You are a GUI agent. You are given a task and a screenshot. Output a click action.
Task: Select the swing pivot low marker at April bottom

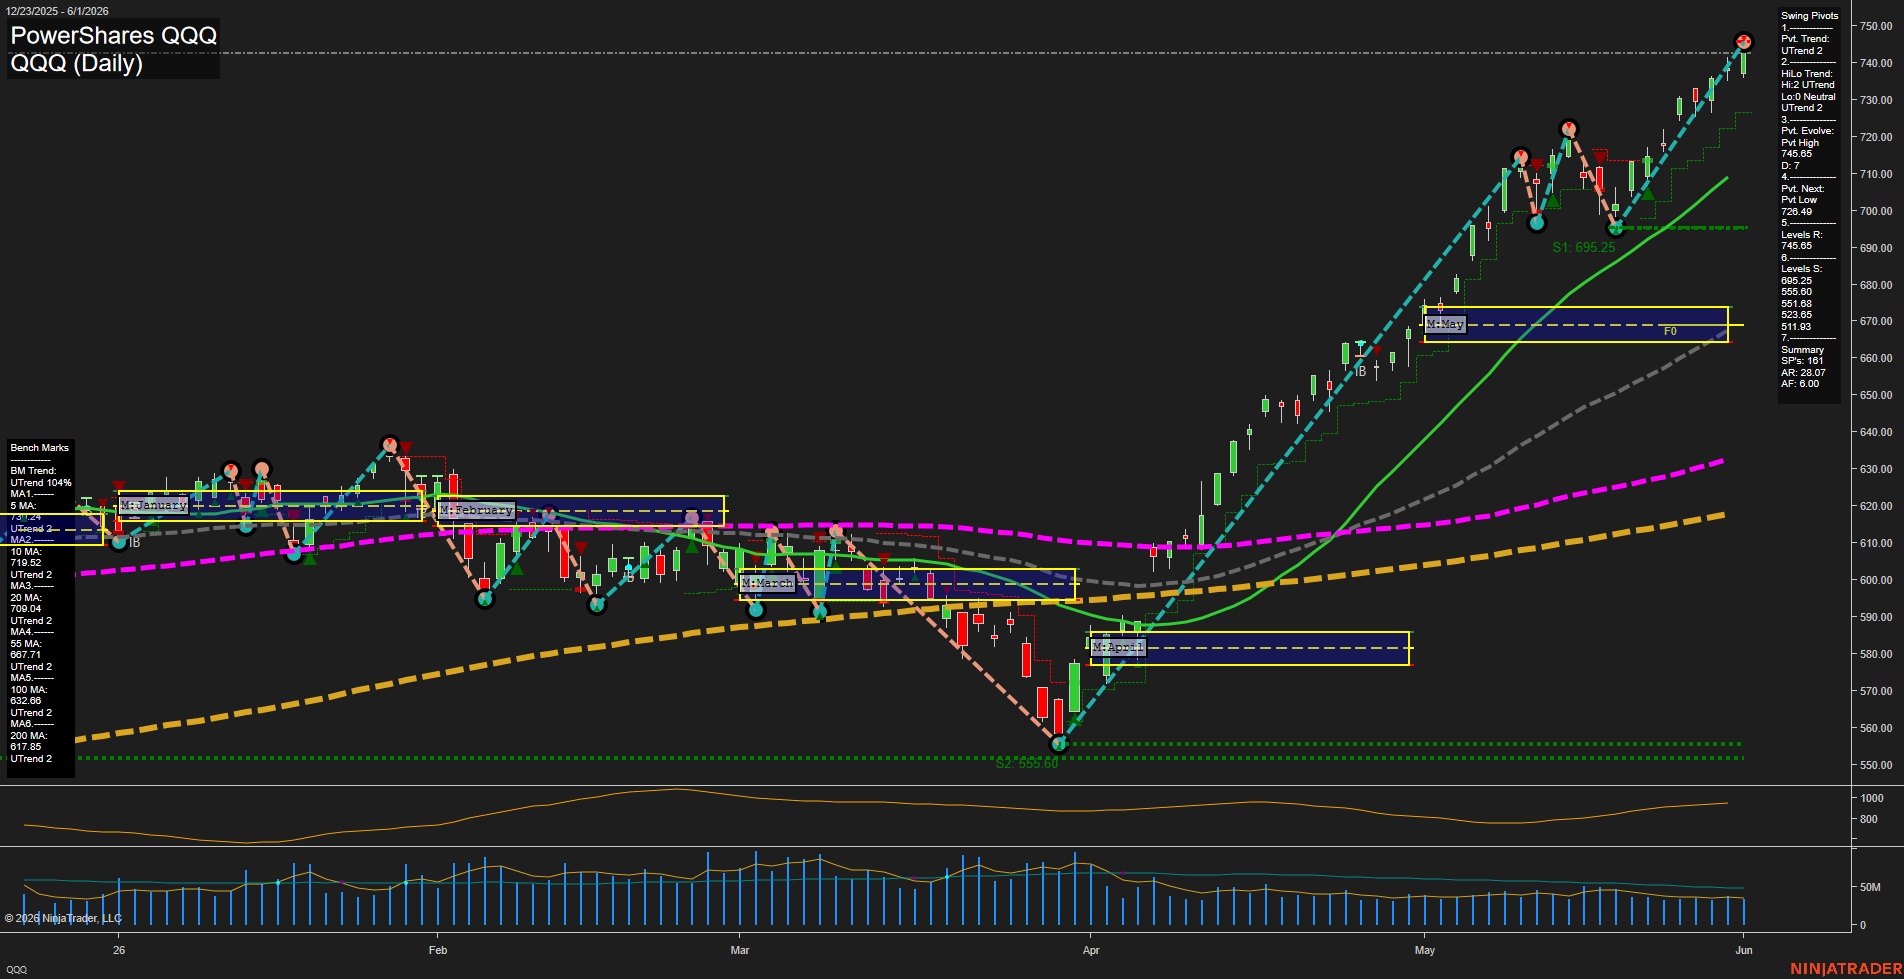tap(1060, 744)
